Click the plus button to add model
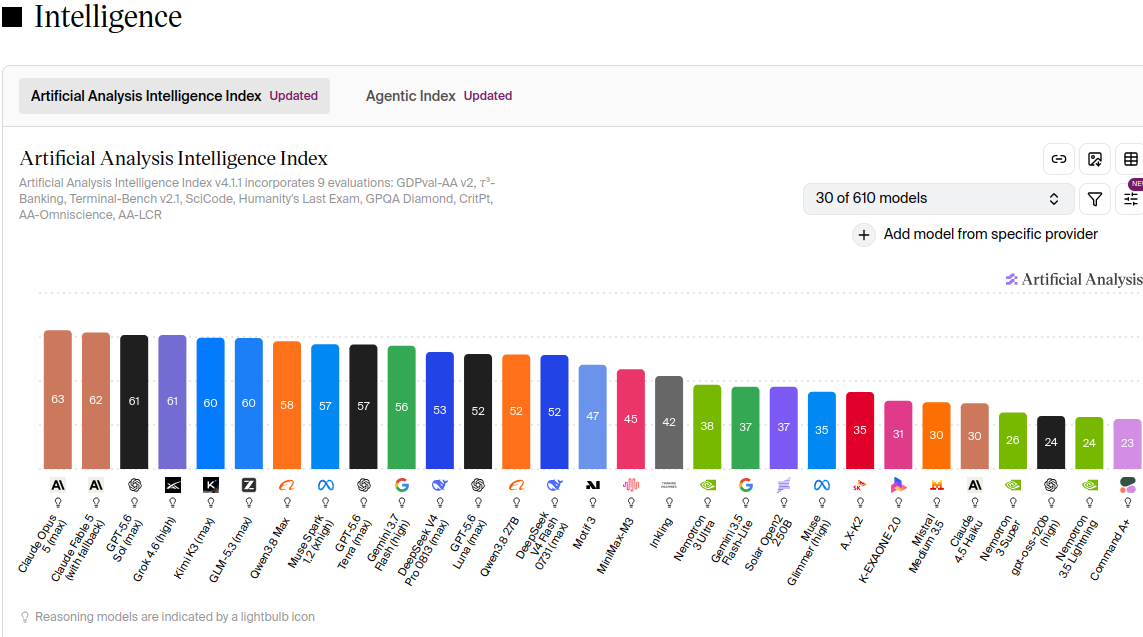Viewport: 1143px width, 637px height. (864, 235)
